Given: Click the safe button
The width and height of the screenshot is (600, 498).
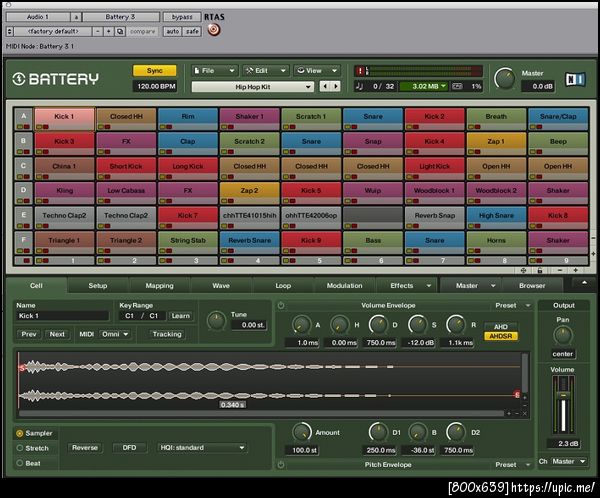Looking at the screenshot, I should pos(192,31).
